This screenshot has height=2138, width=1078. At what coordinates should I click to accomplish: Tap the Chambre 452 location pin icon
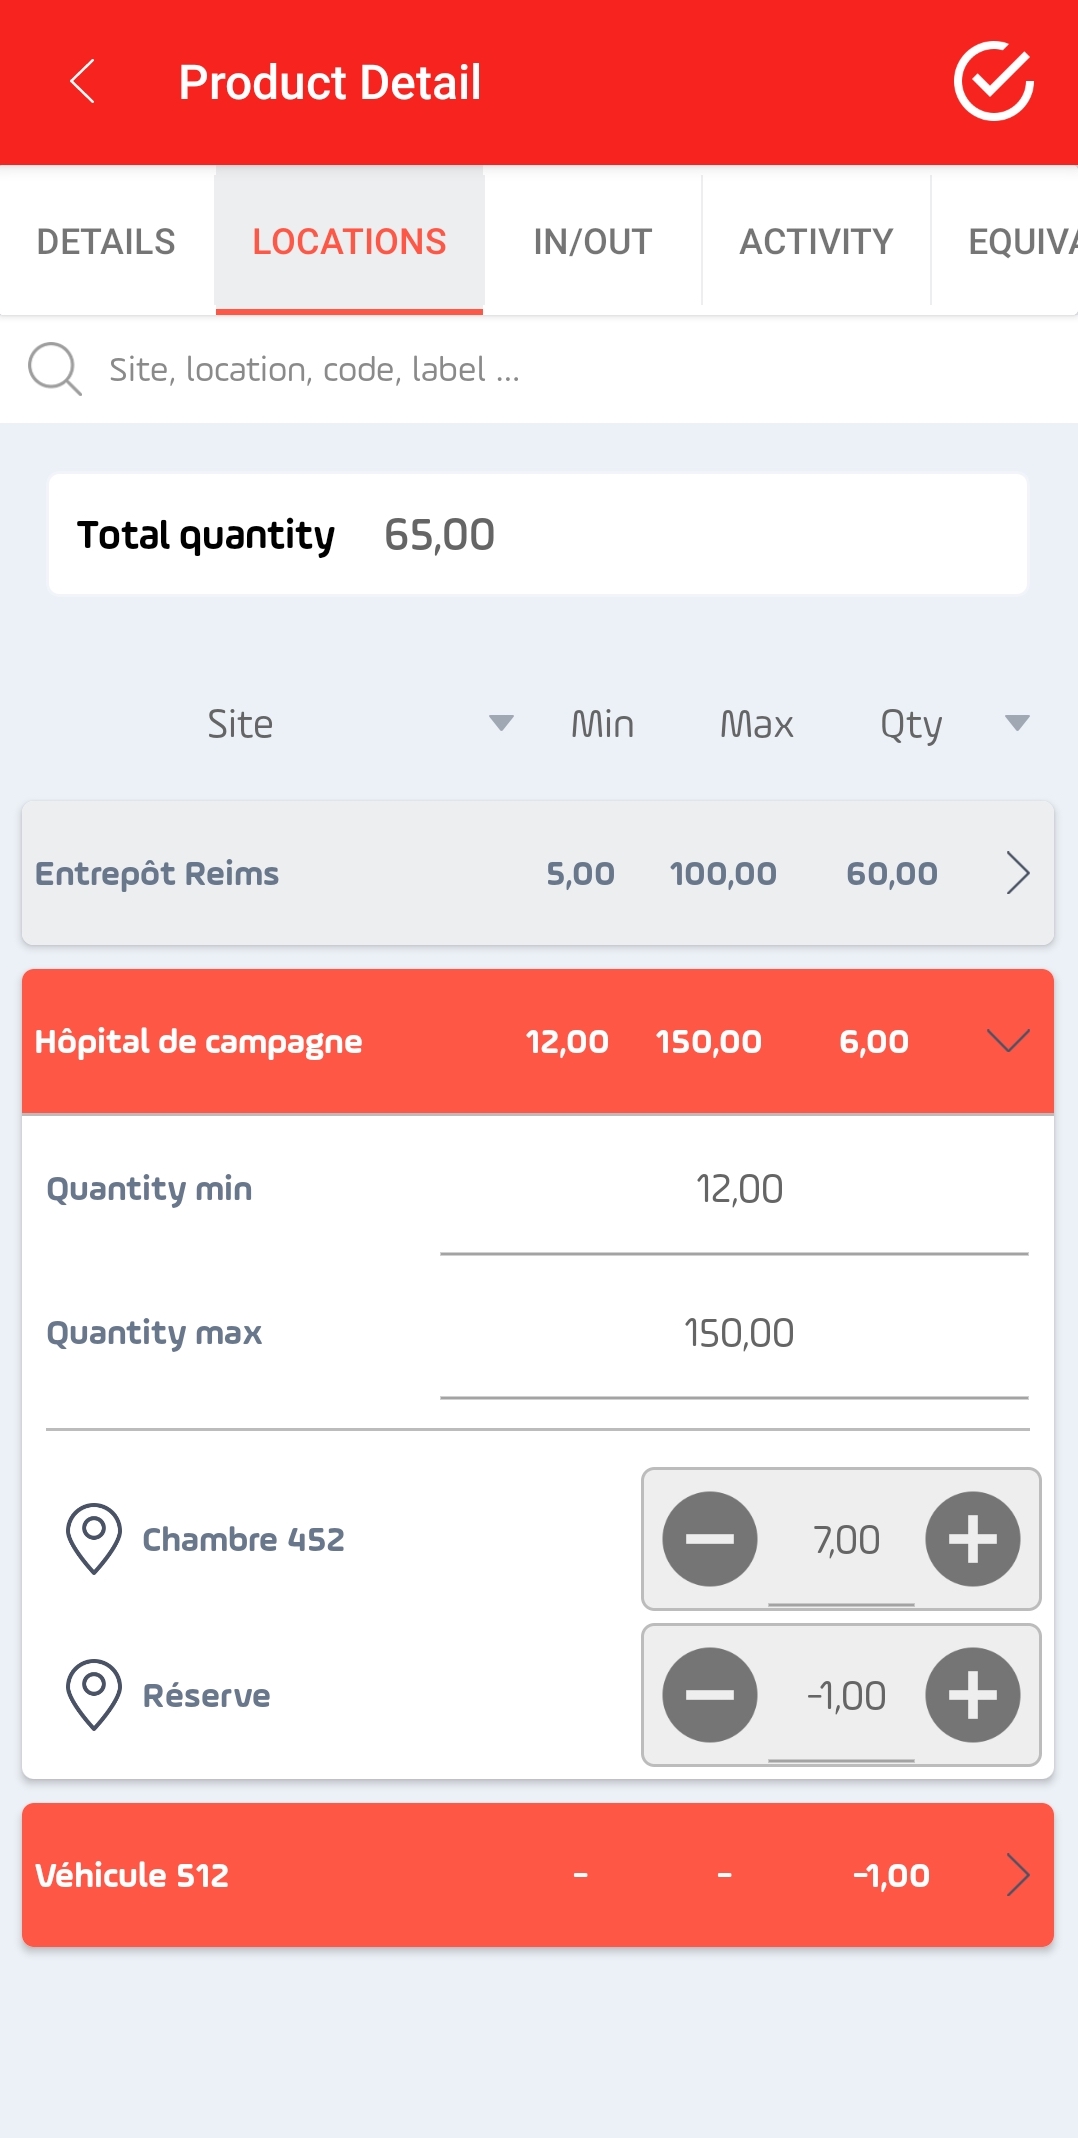(x=94, y=1539)
